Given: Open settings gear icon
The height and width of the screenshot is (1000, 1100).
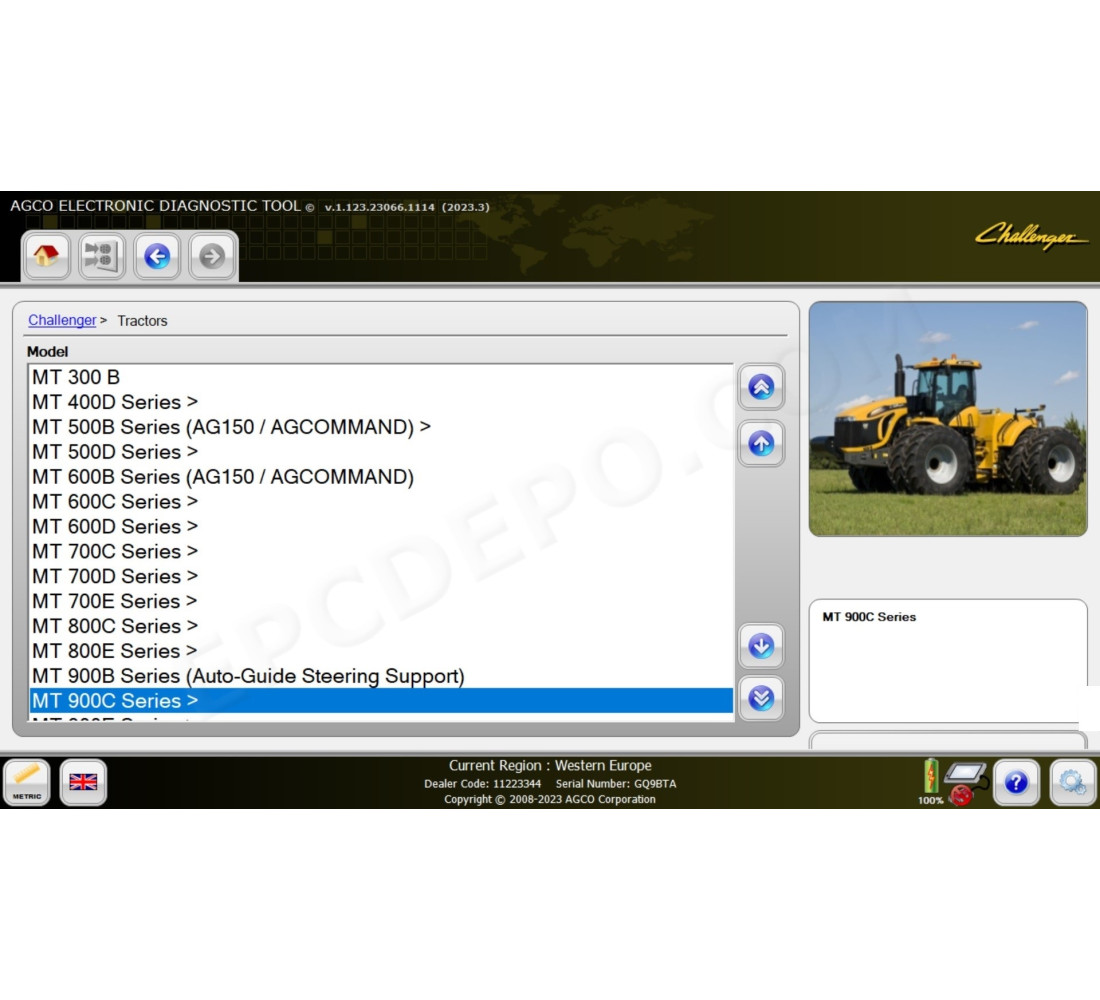Looking at the screenshot, I should (x=1073, y=782).
